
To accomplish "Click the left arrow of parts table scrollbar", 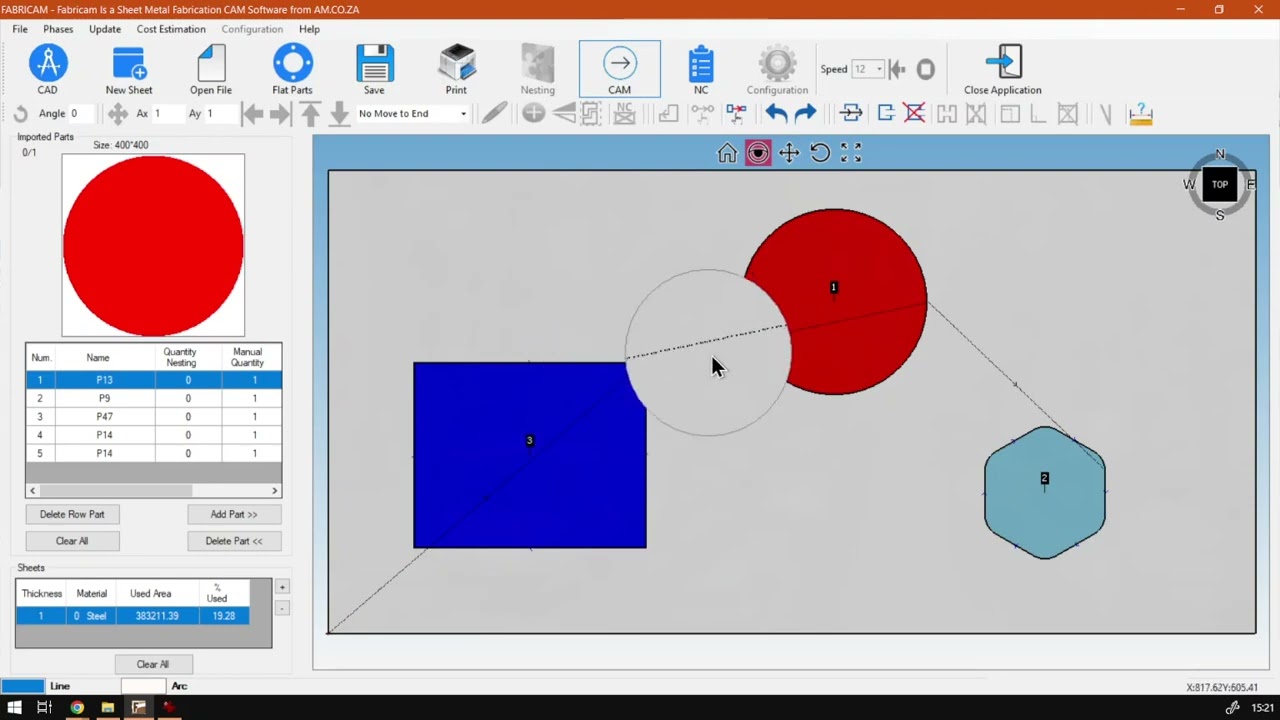I will 33,491.
